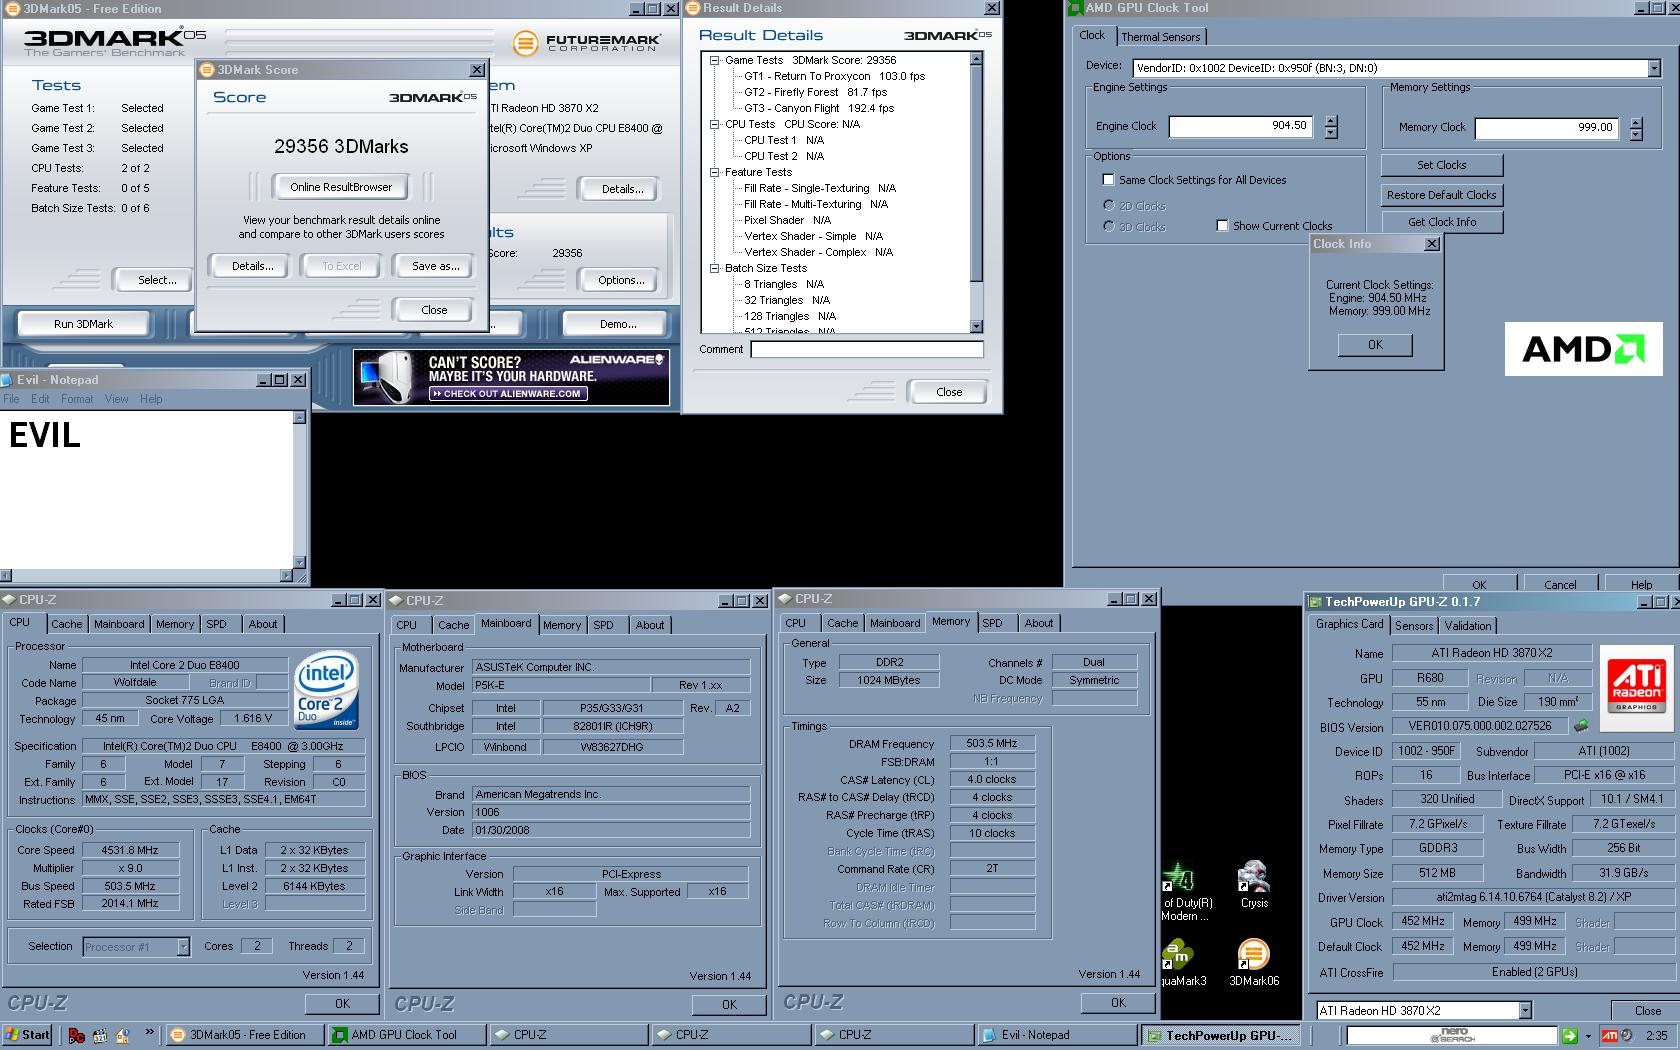This screenshot has width=1680, height=1050.
Task: Open Cache tab in first CPU-Z window
Action: 67,624
